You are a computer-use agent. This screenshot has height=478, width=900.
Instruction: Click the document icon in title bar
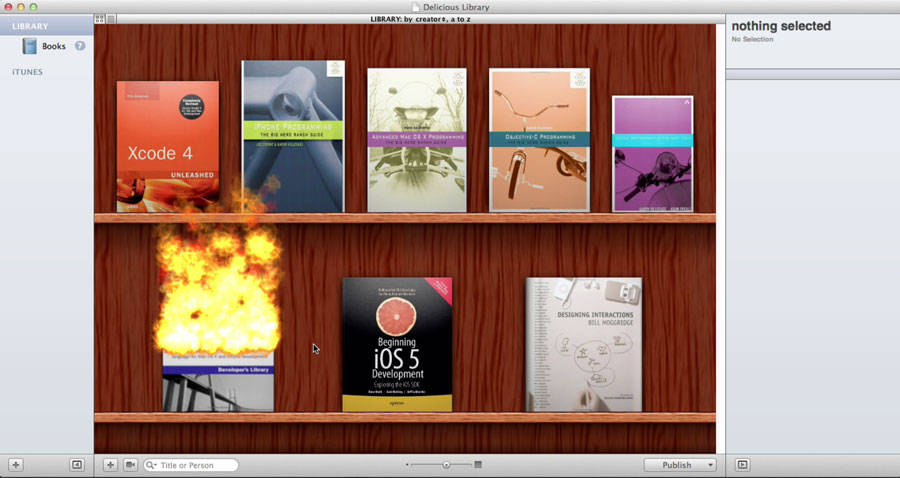416,7
